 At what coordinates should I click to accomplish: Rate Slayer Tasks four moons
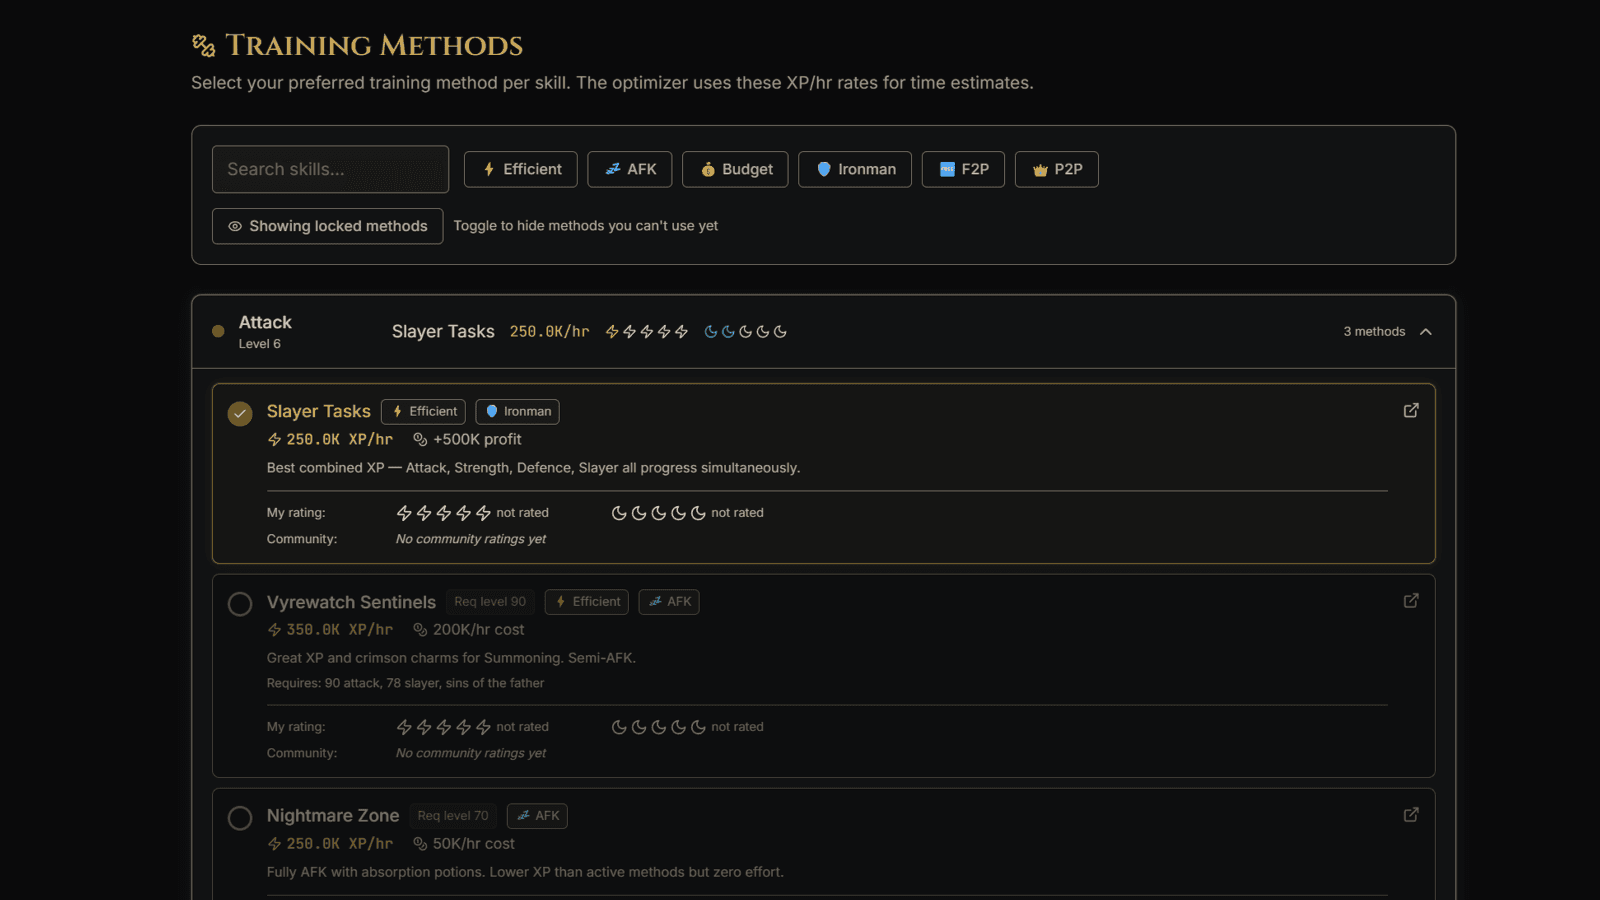point(678,513)
